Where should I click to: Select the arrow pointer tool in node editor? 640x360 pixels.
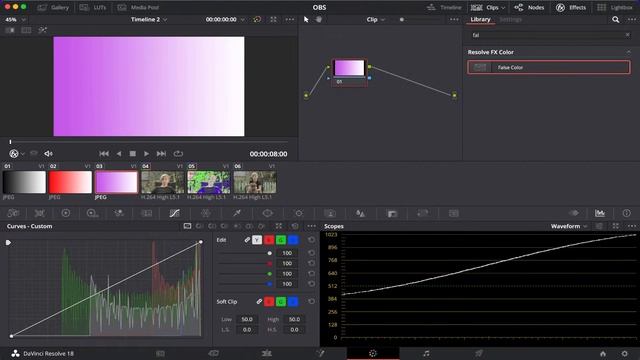[x=306, y=19]
